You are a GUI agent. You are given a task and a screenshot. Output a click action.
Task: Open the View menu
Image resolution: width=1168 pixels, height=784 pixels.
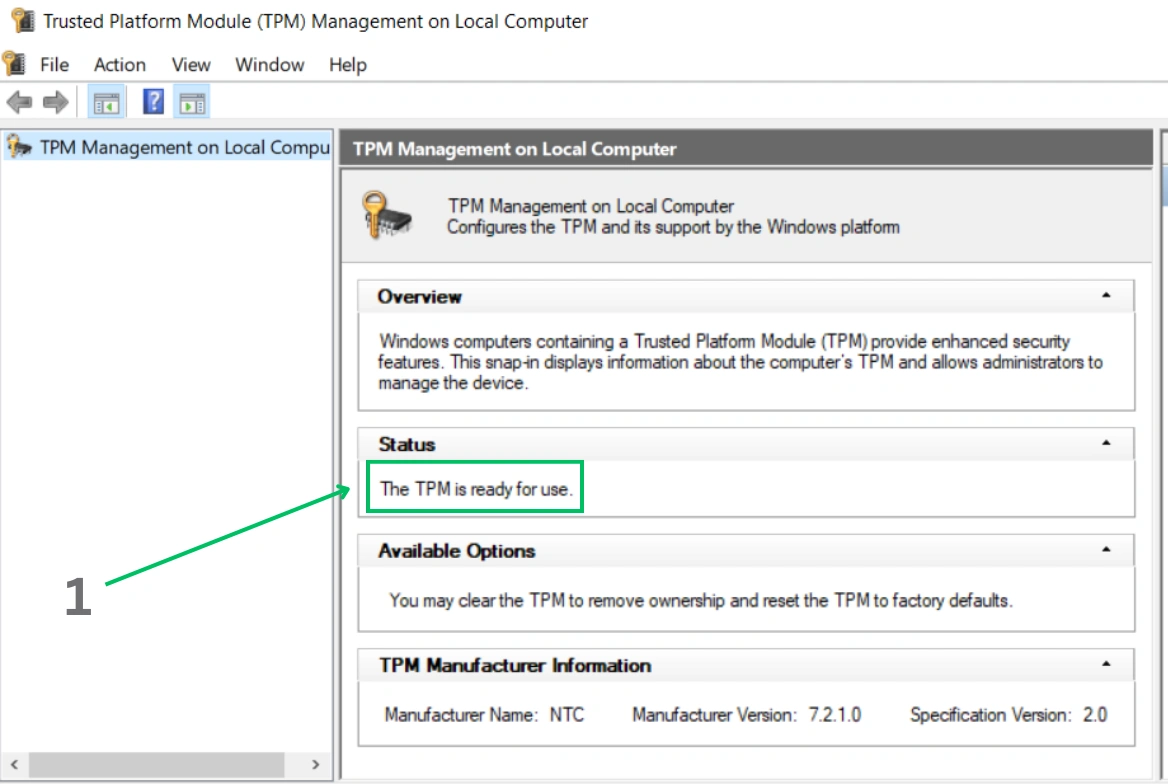[189, 64]
